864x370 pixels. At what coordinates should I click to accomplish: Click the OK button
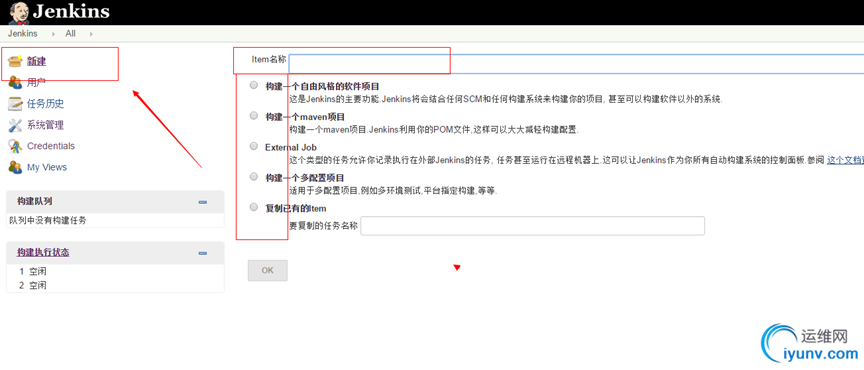[x=267, y=270]
